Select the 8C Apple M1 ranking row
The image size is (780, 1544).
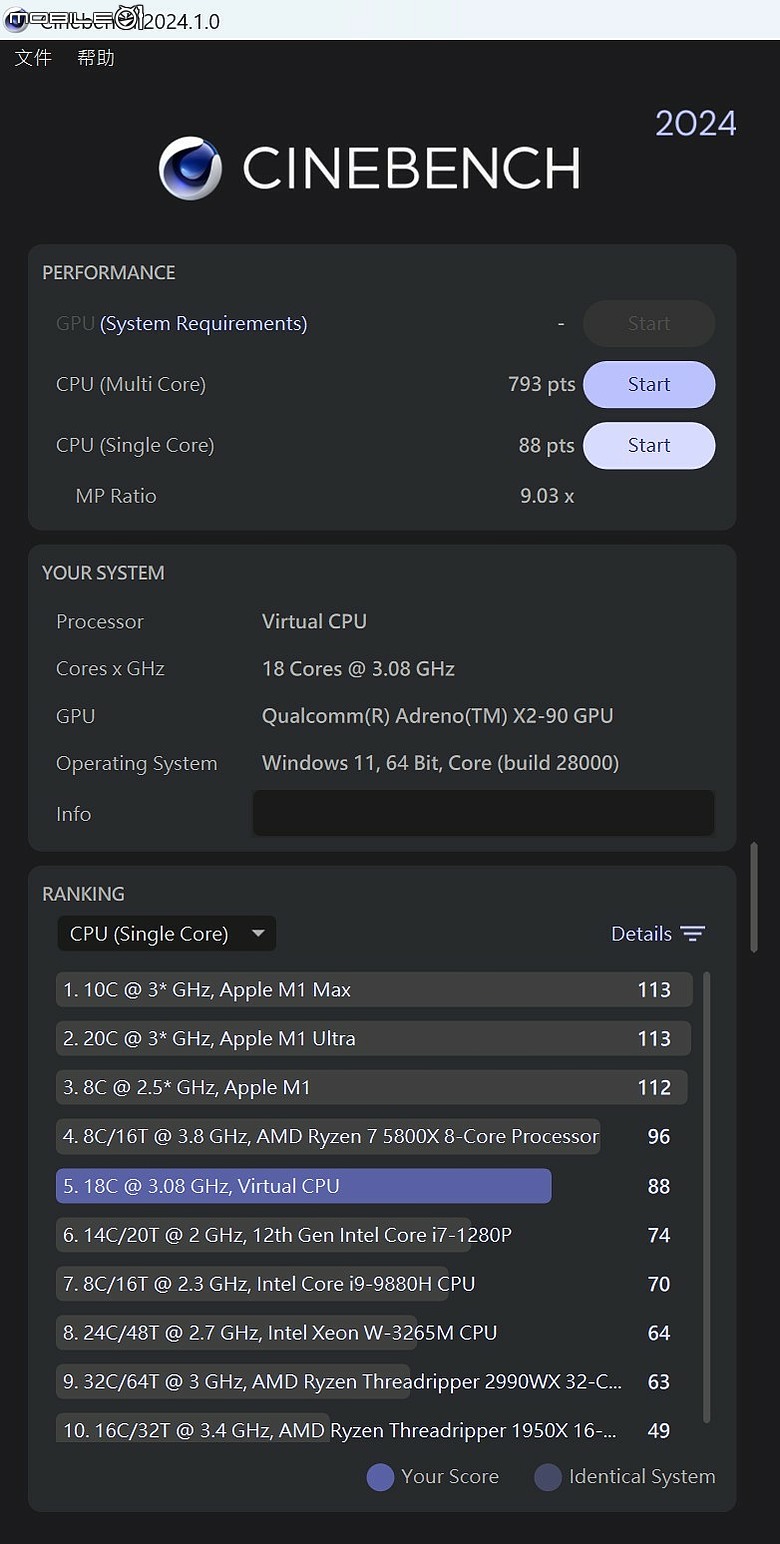(x=374, y=1088)
